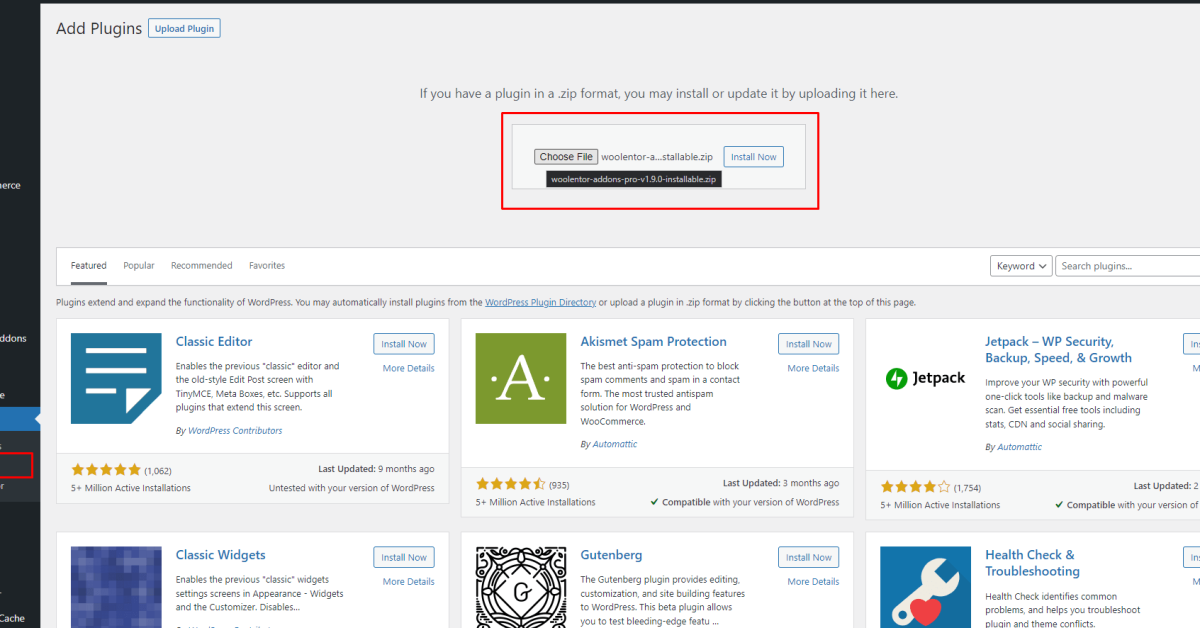Viewport: 1200px width, 628px height.
Task: Click the Choose File button
Action: pos(565,156)
